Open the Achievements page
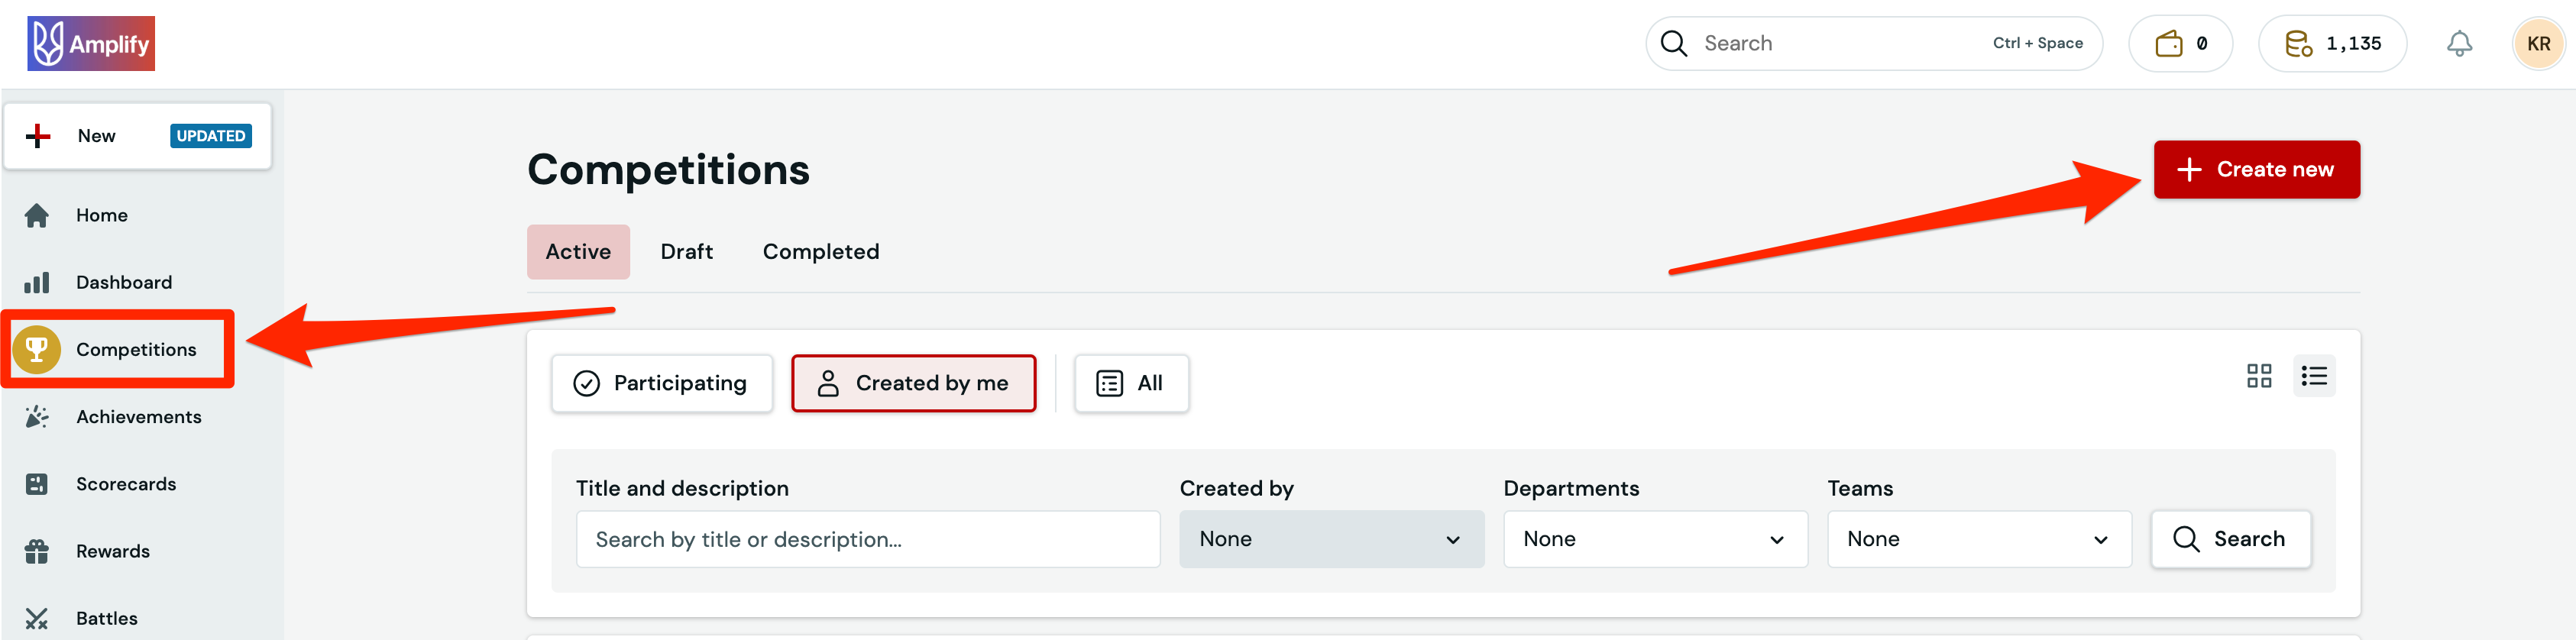This screenshot has height=640, width=2576. click(138, 416)
